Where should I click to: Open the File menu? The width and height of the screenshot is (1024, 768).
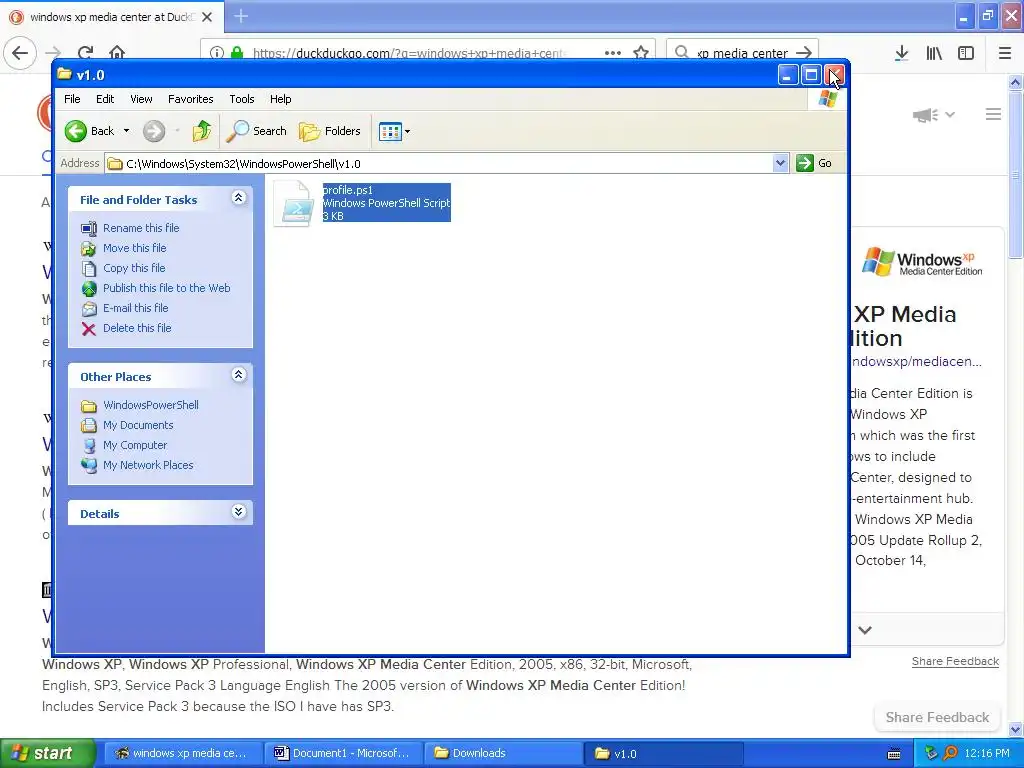(72, 99)
